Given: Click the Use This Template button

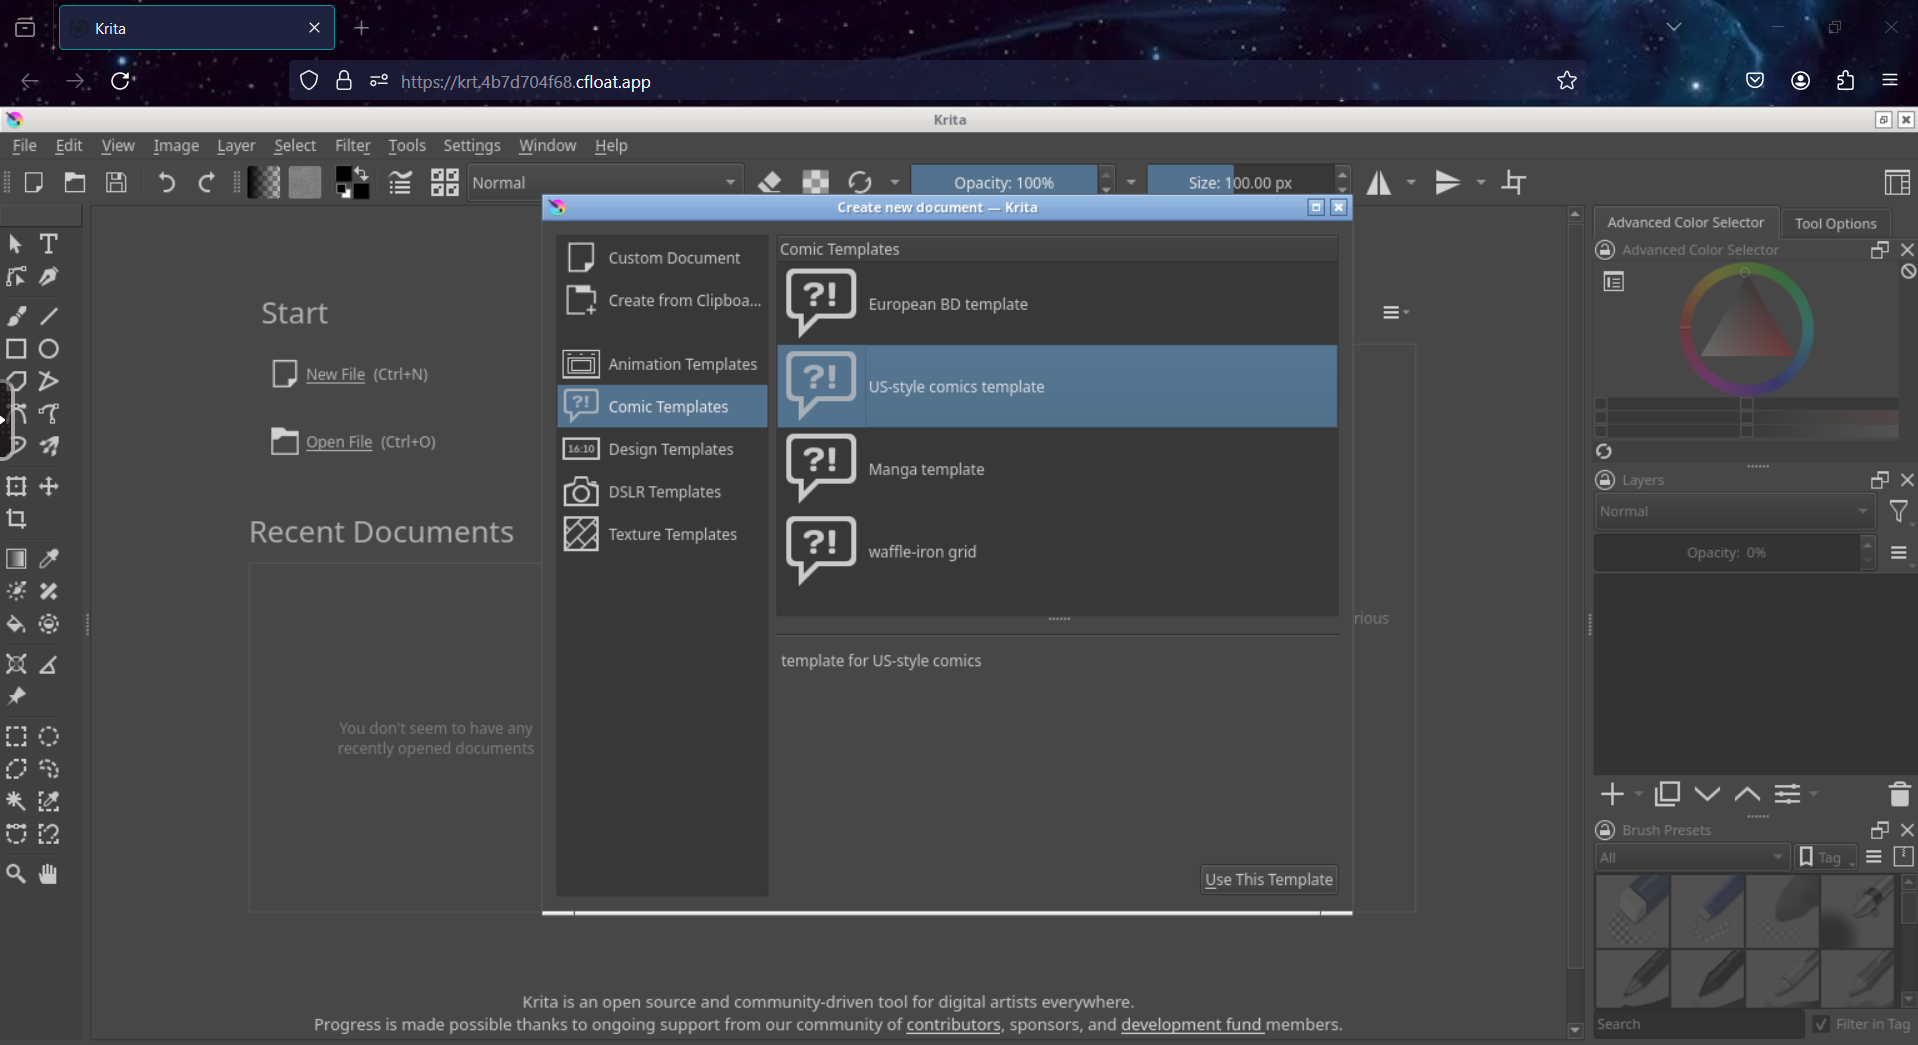Looking at the screenshot, I should [1268, 880].
